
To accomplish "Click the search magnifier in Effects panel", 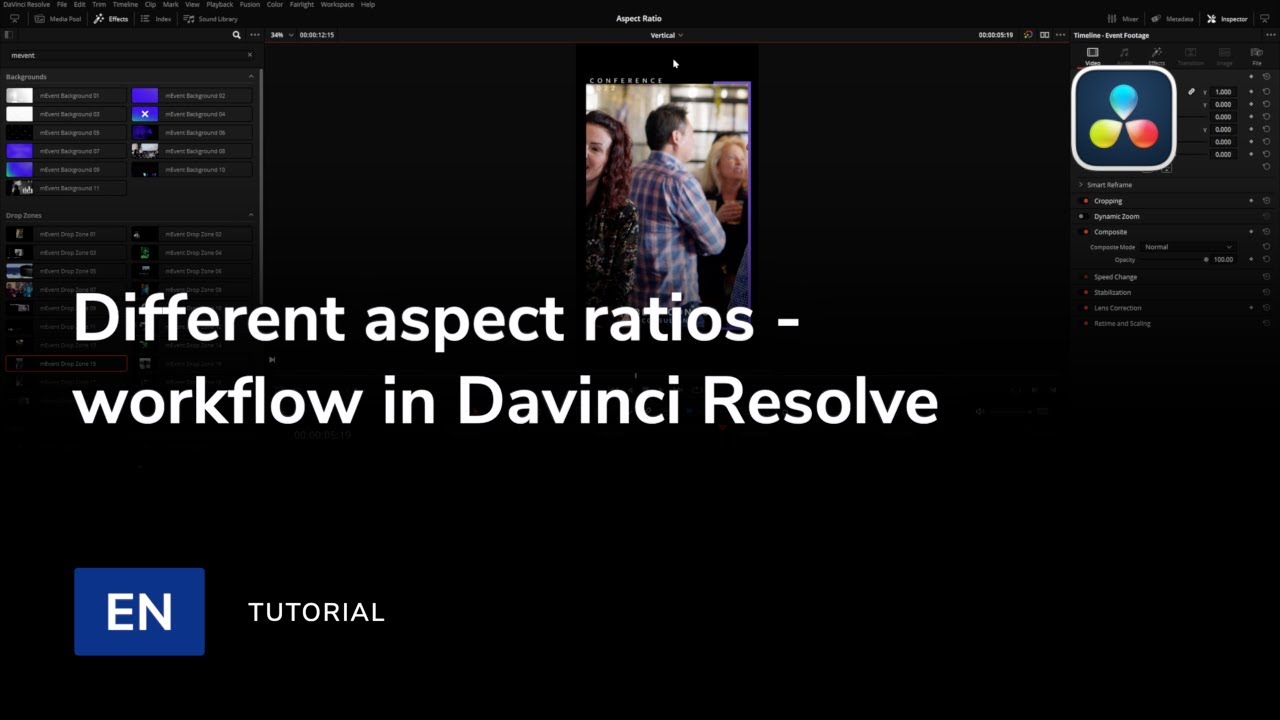I will 237,35.
